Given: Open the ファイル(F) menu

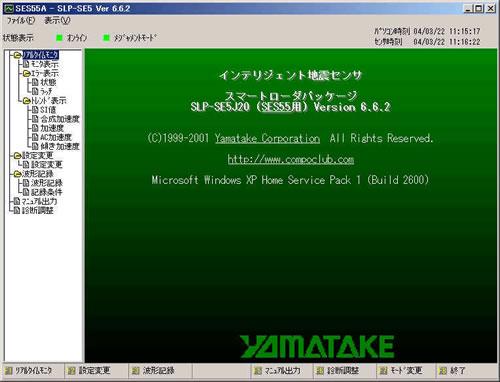Looking at the screenshot, I should tap(21, 21).
